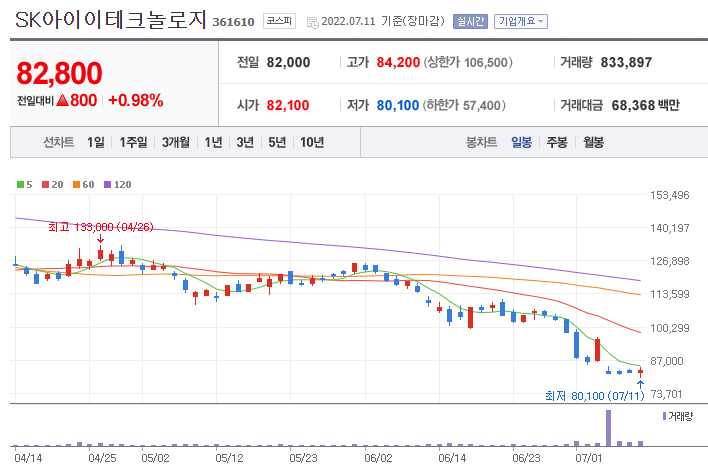Click the 실시간 badge button
Screen dimensions: 708x467
click(x=470, y=21)
